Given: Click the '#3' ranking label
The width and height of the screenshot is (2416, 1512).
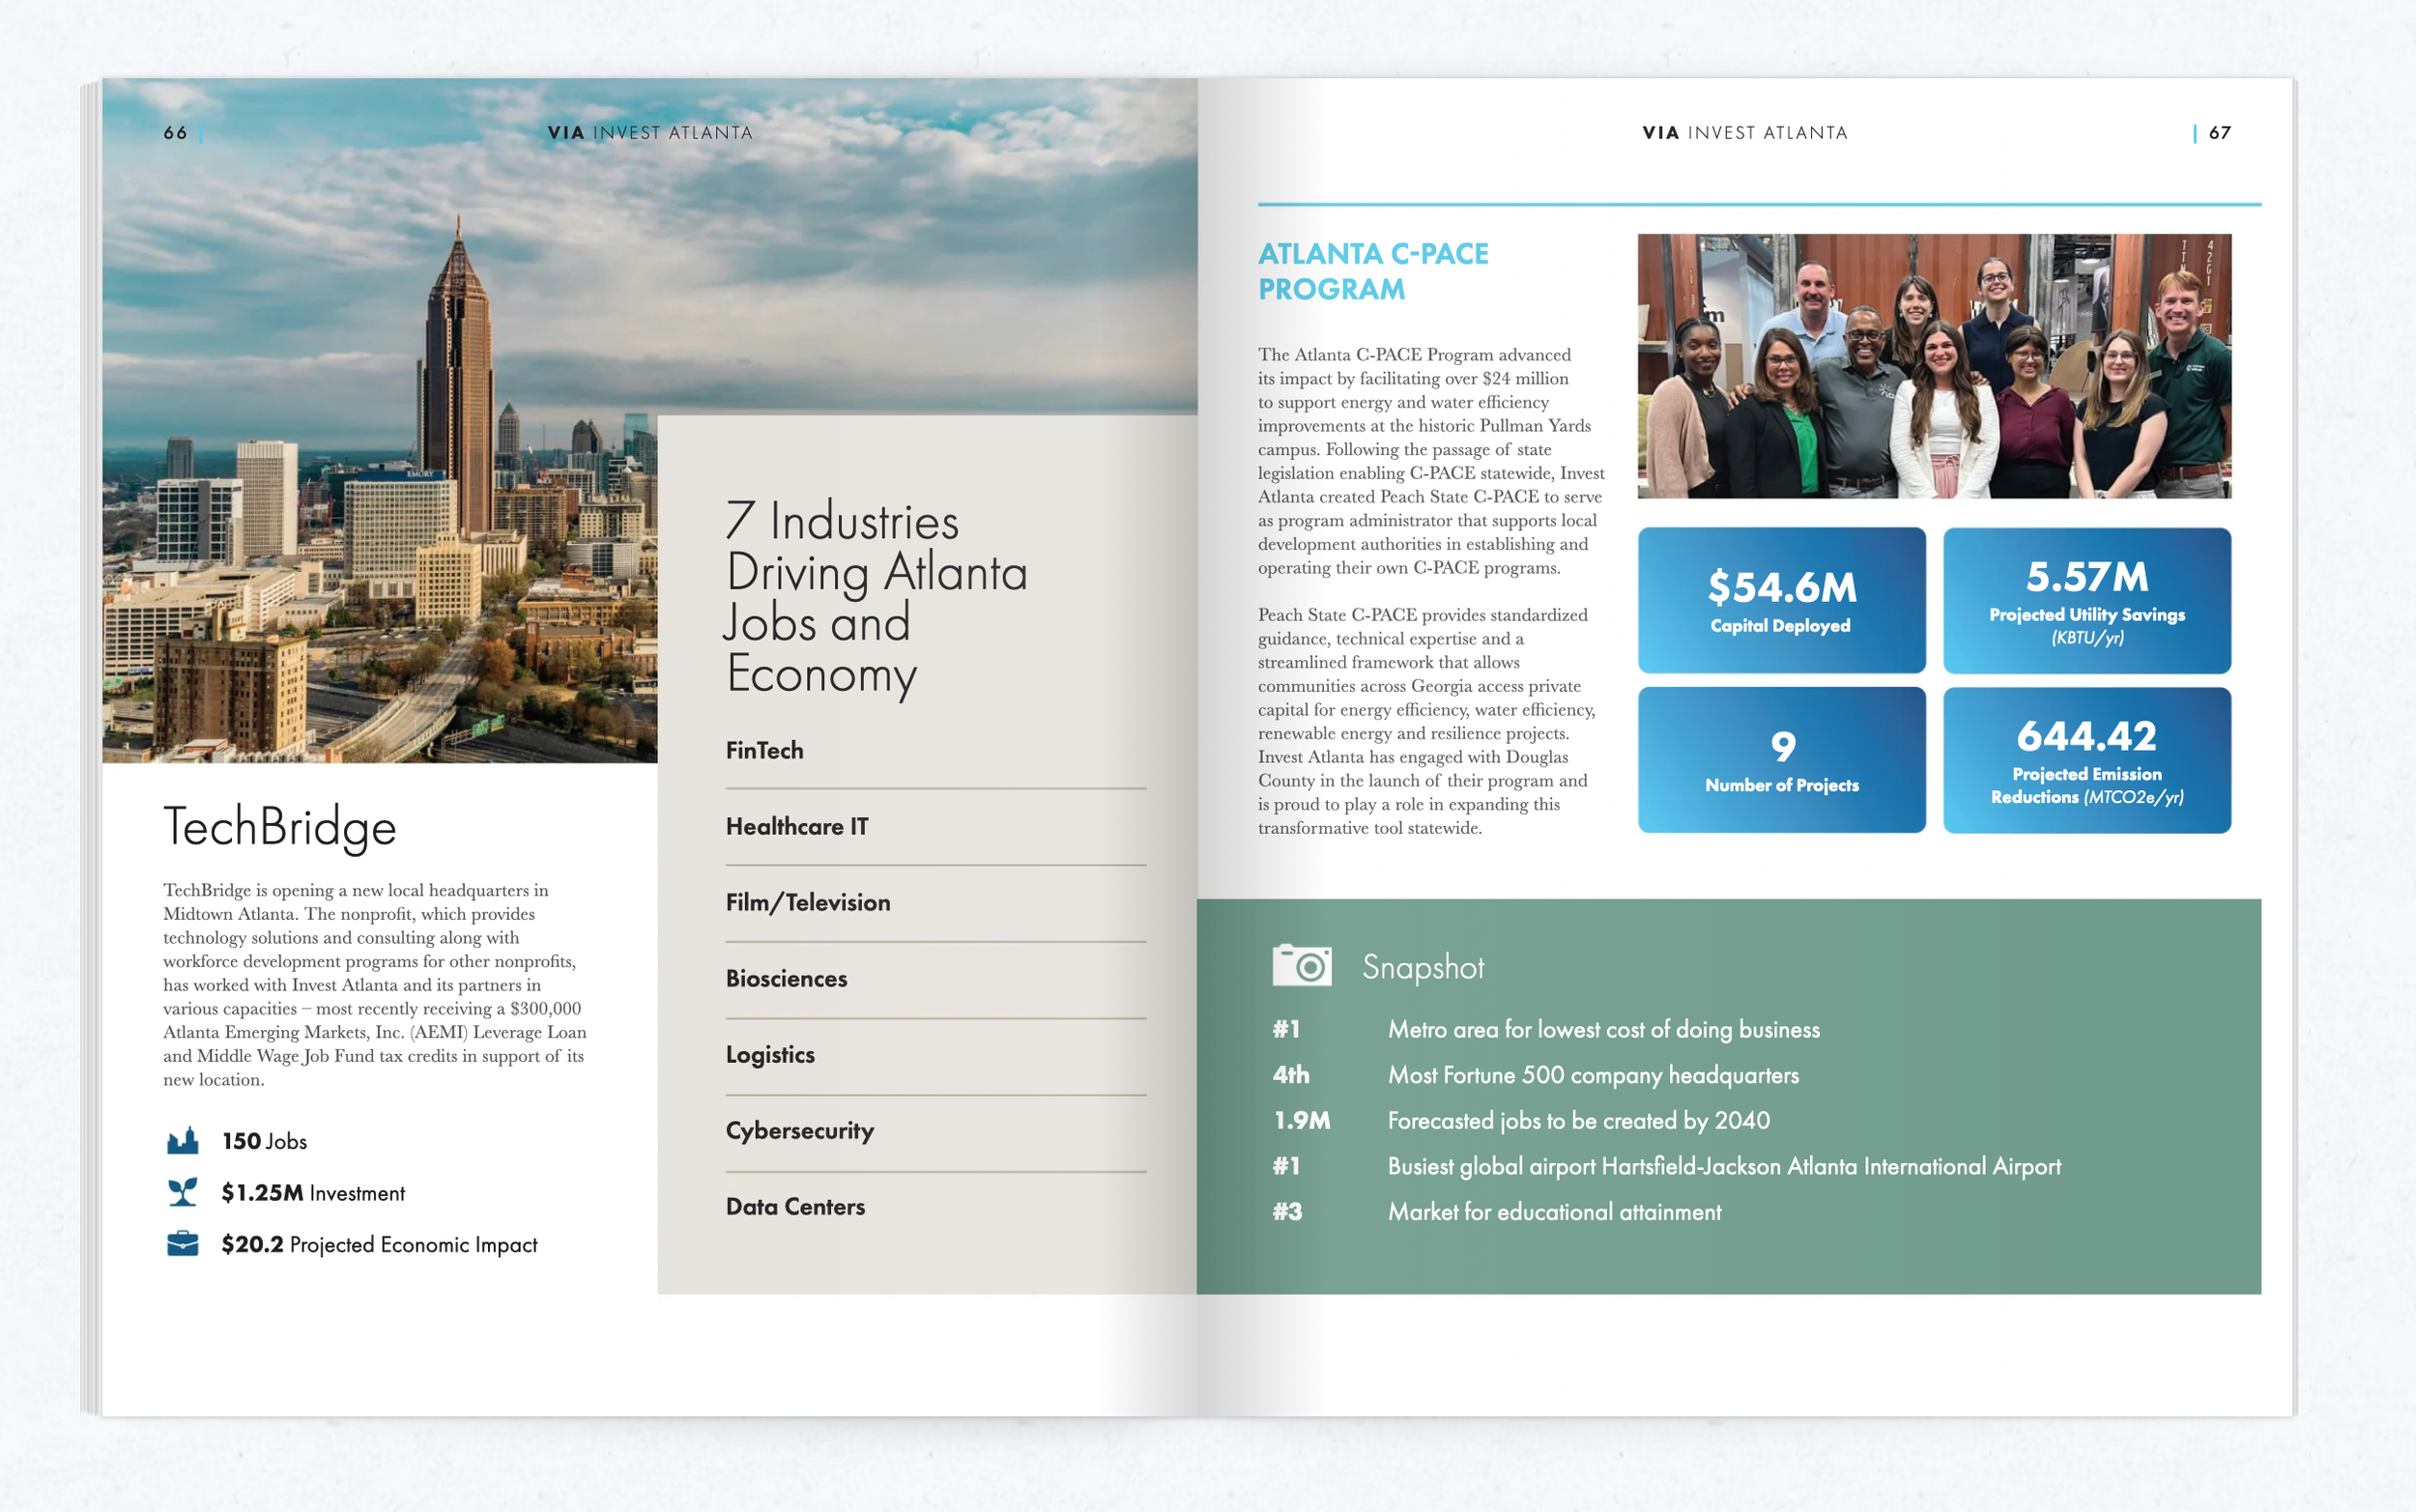Looking at the screenshot, I should pos(1287,1212).
